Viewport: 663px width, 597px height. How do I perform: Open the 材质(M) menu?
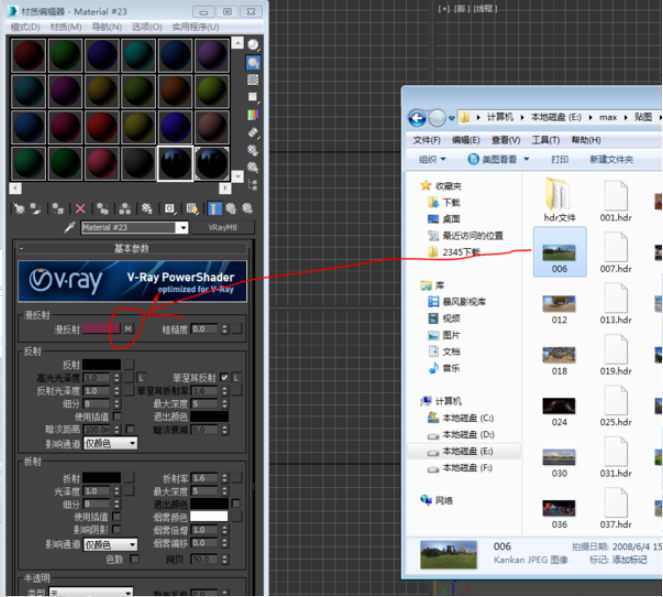point(66,27)
